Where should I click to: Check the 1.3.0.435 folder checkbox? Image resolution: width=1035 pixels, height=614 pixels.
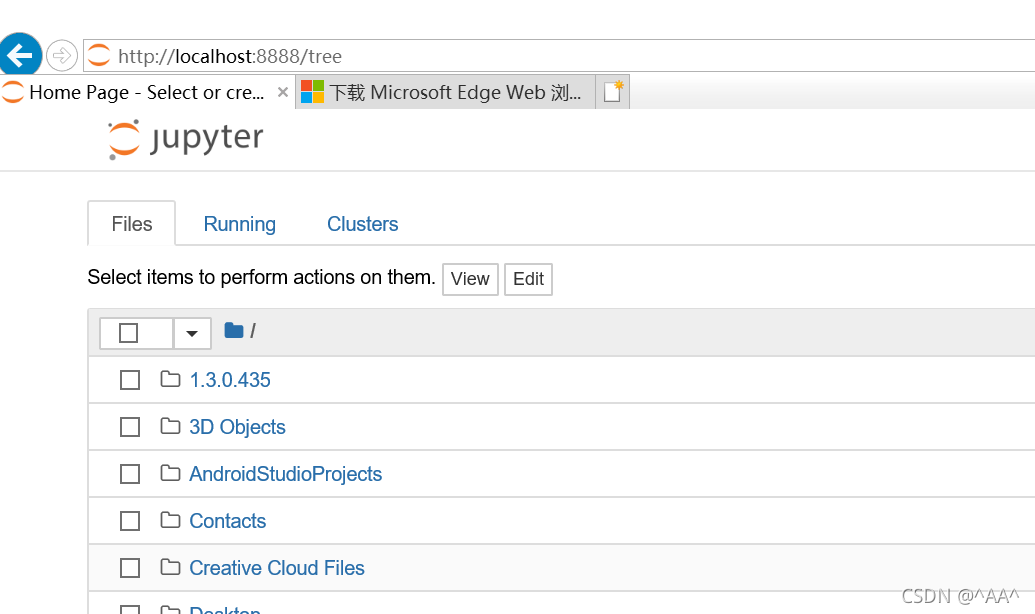point(130,380)
